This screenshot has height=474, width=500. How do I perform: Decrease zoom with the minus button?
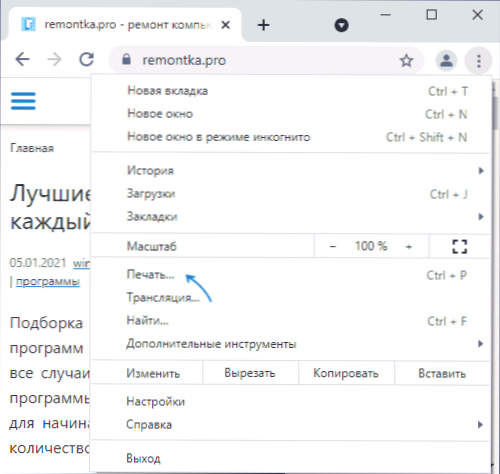coord(333,247)
